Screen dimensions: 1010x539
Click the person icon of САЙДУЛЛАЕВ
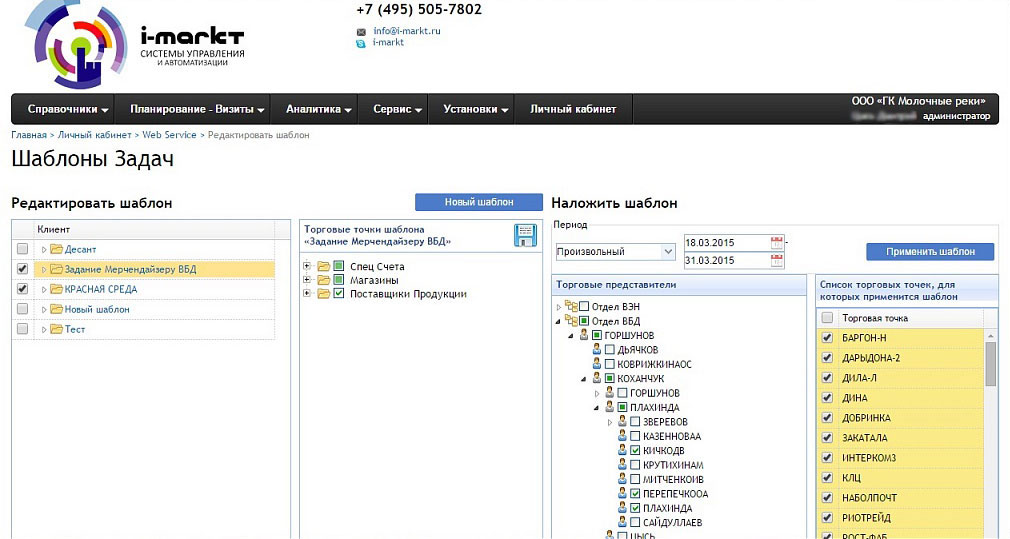coord(622,522)
